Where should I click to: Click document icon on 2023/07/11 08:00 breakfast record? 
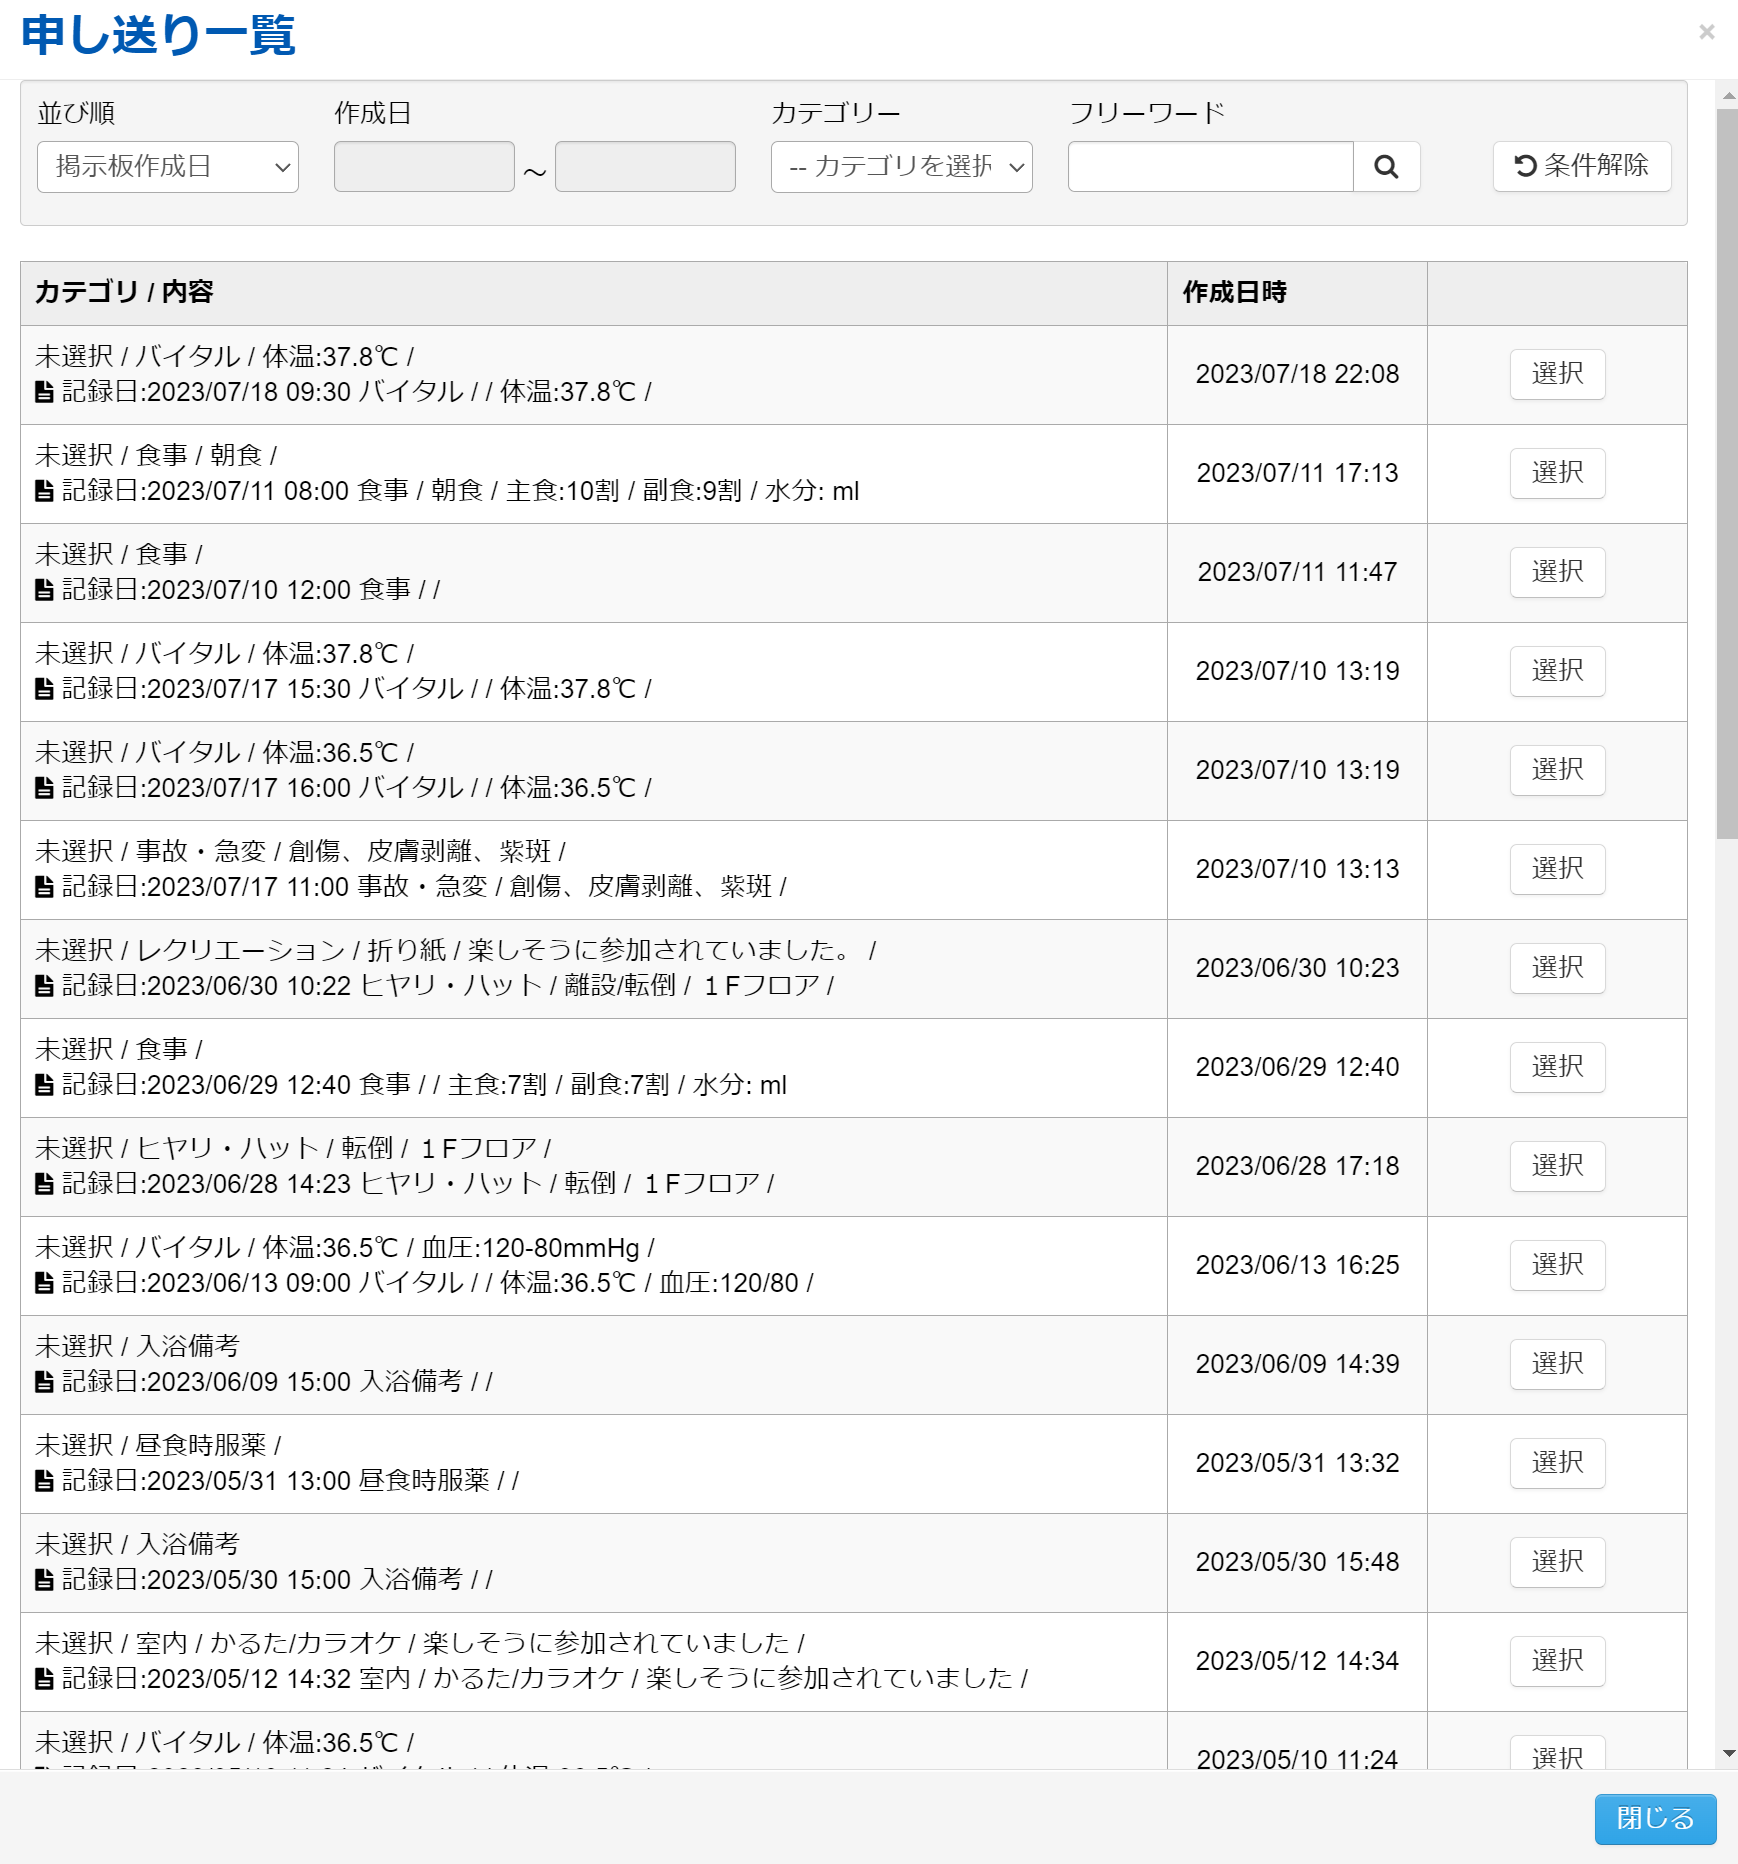coord(44,491)
